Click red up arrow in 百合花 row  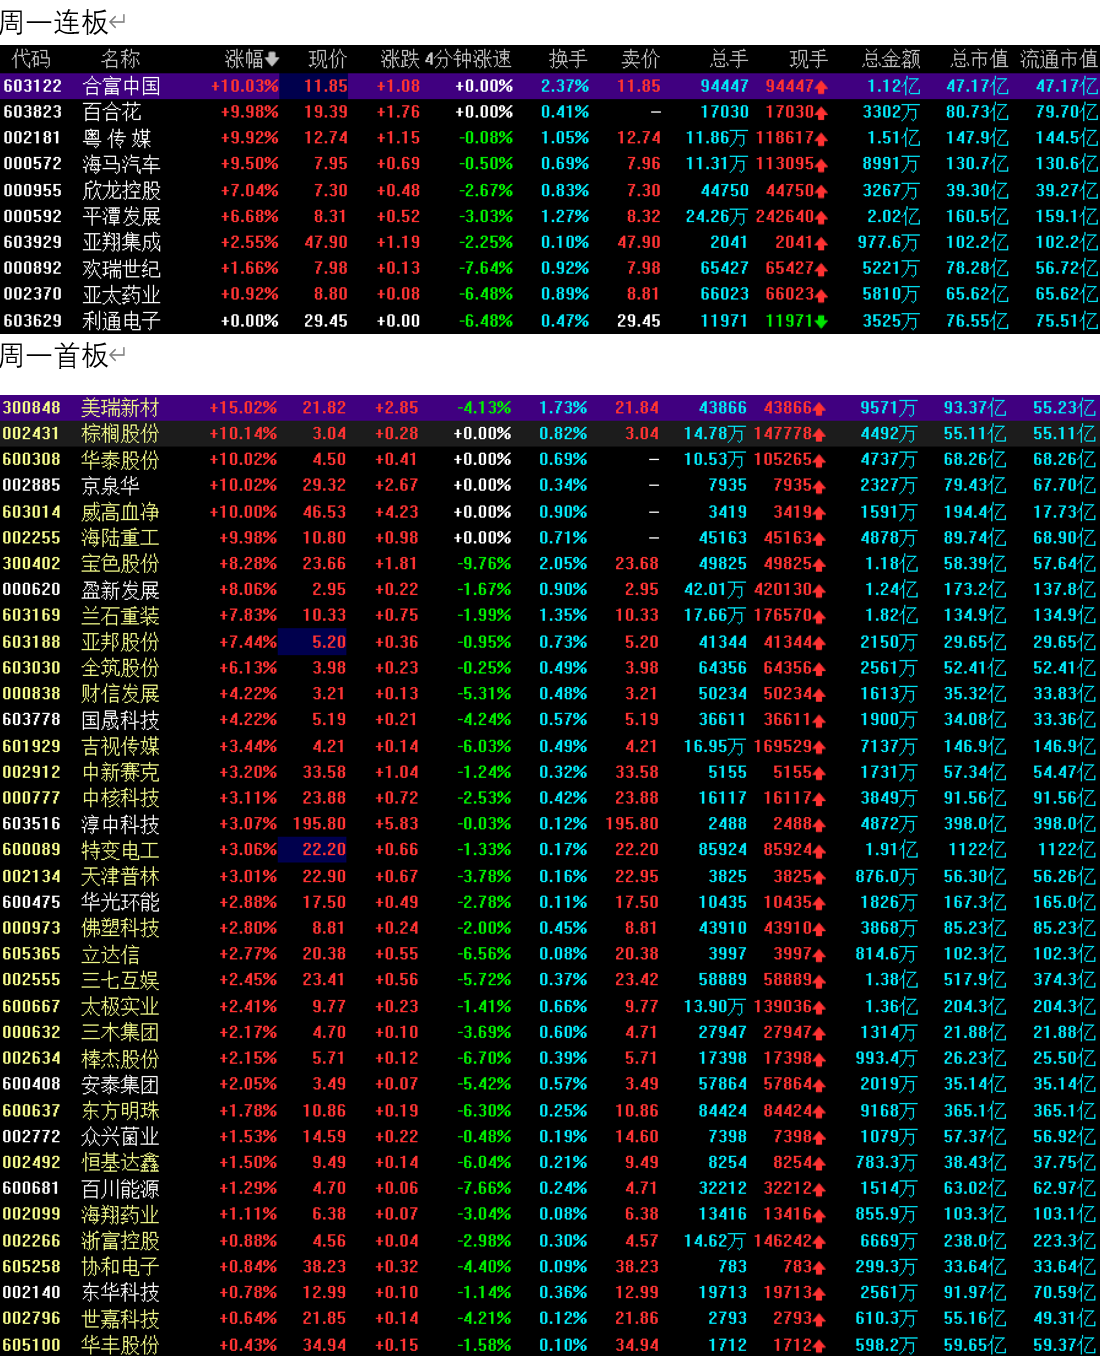click(x=821, y=113)
